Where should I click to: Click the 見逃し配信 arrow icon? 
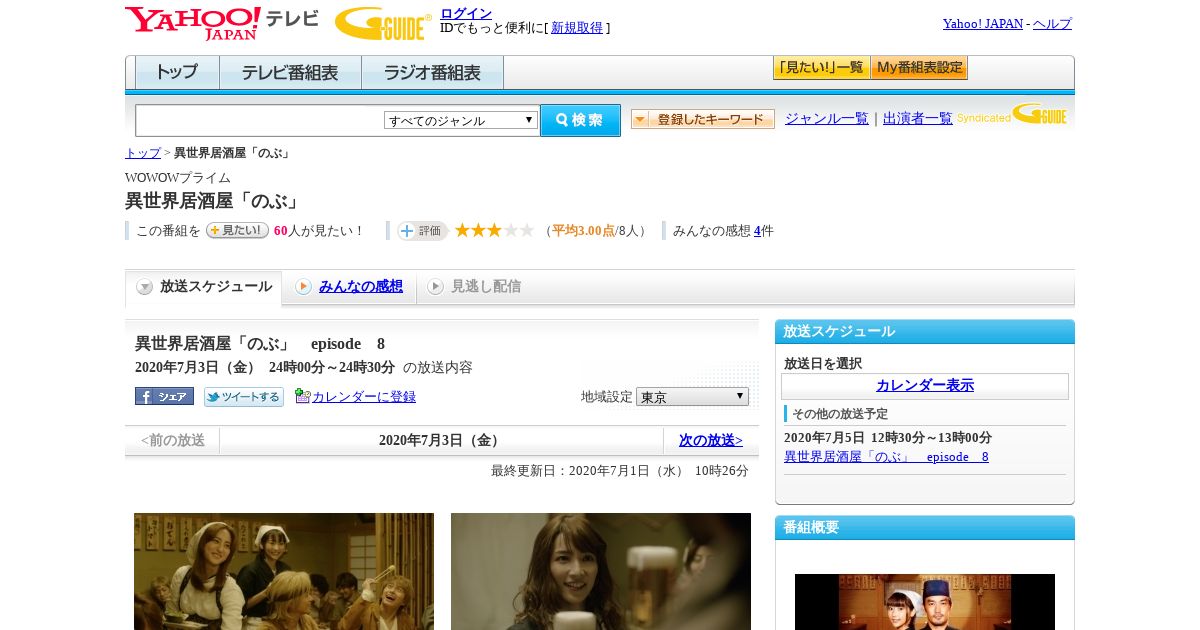[435, 287]
